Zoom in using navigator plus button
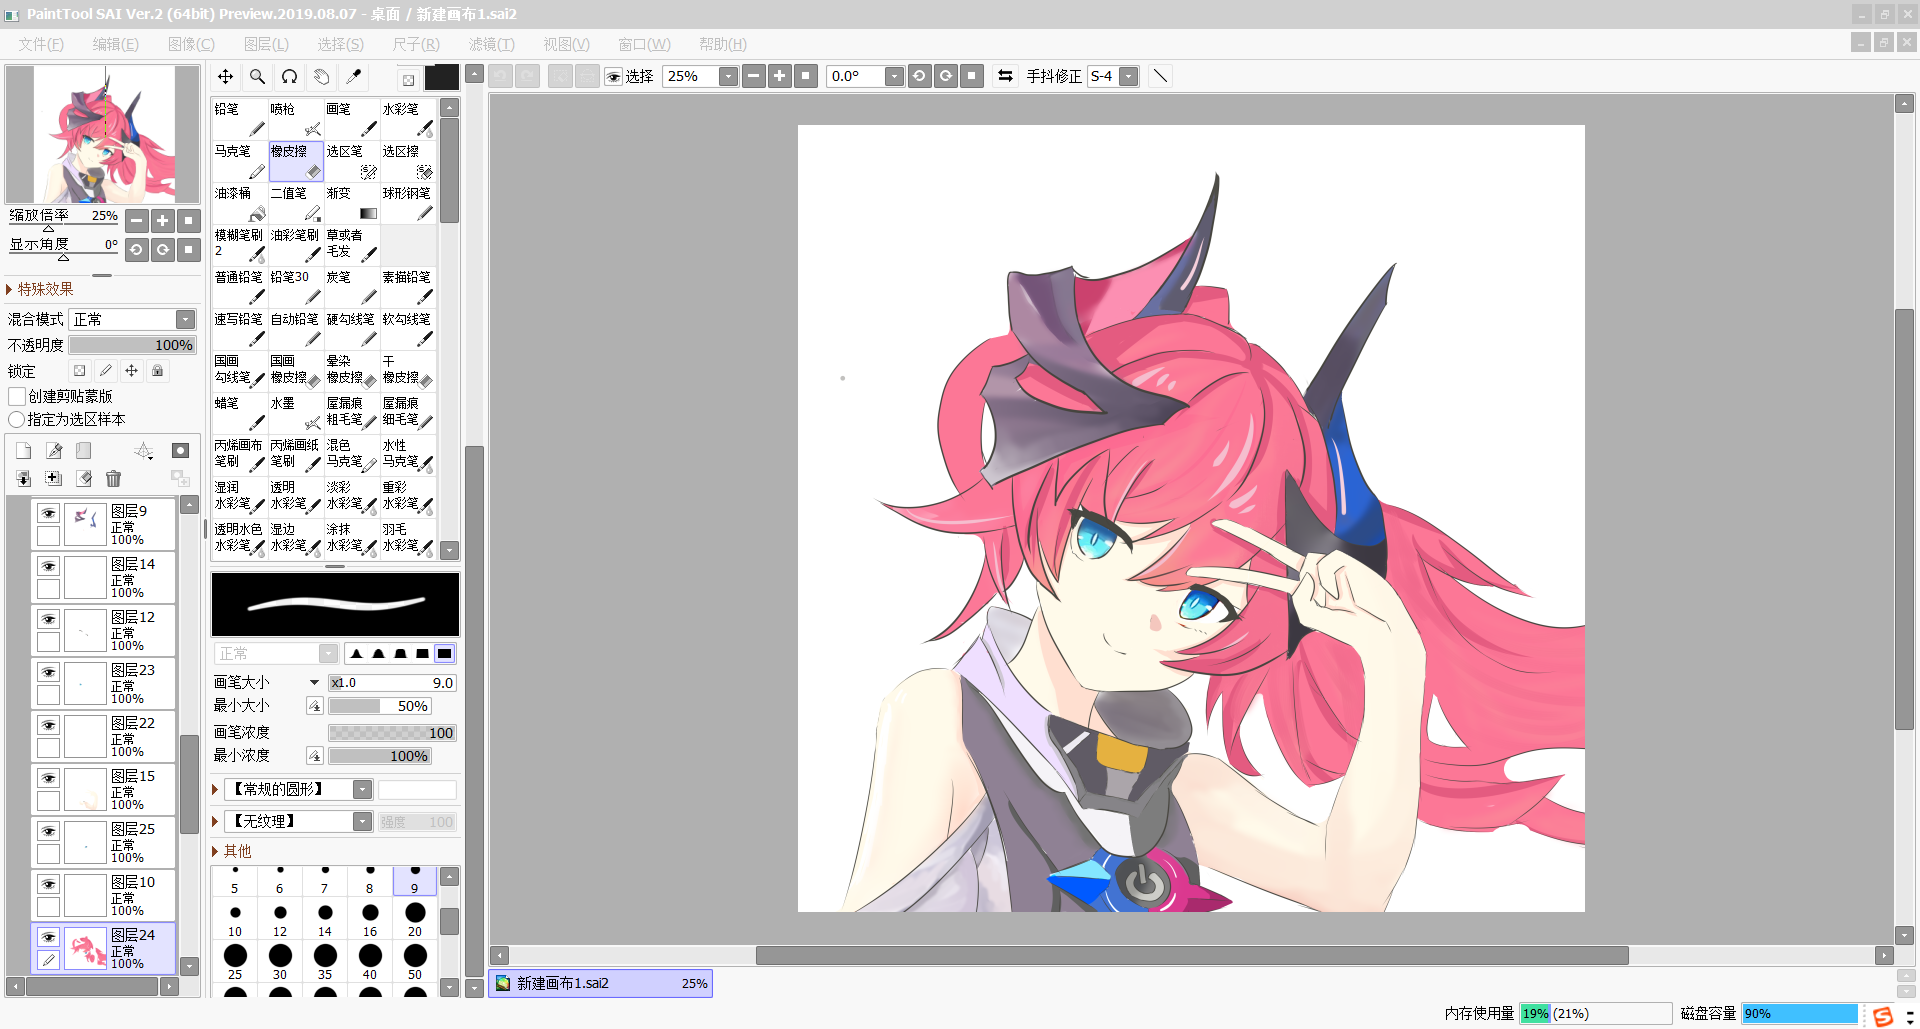Viewport: 1920px width, 1029px height. [x=163, y=221]
